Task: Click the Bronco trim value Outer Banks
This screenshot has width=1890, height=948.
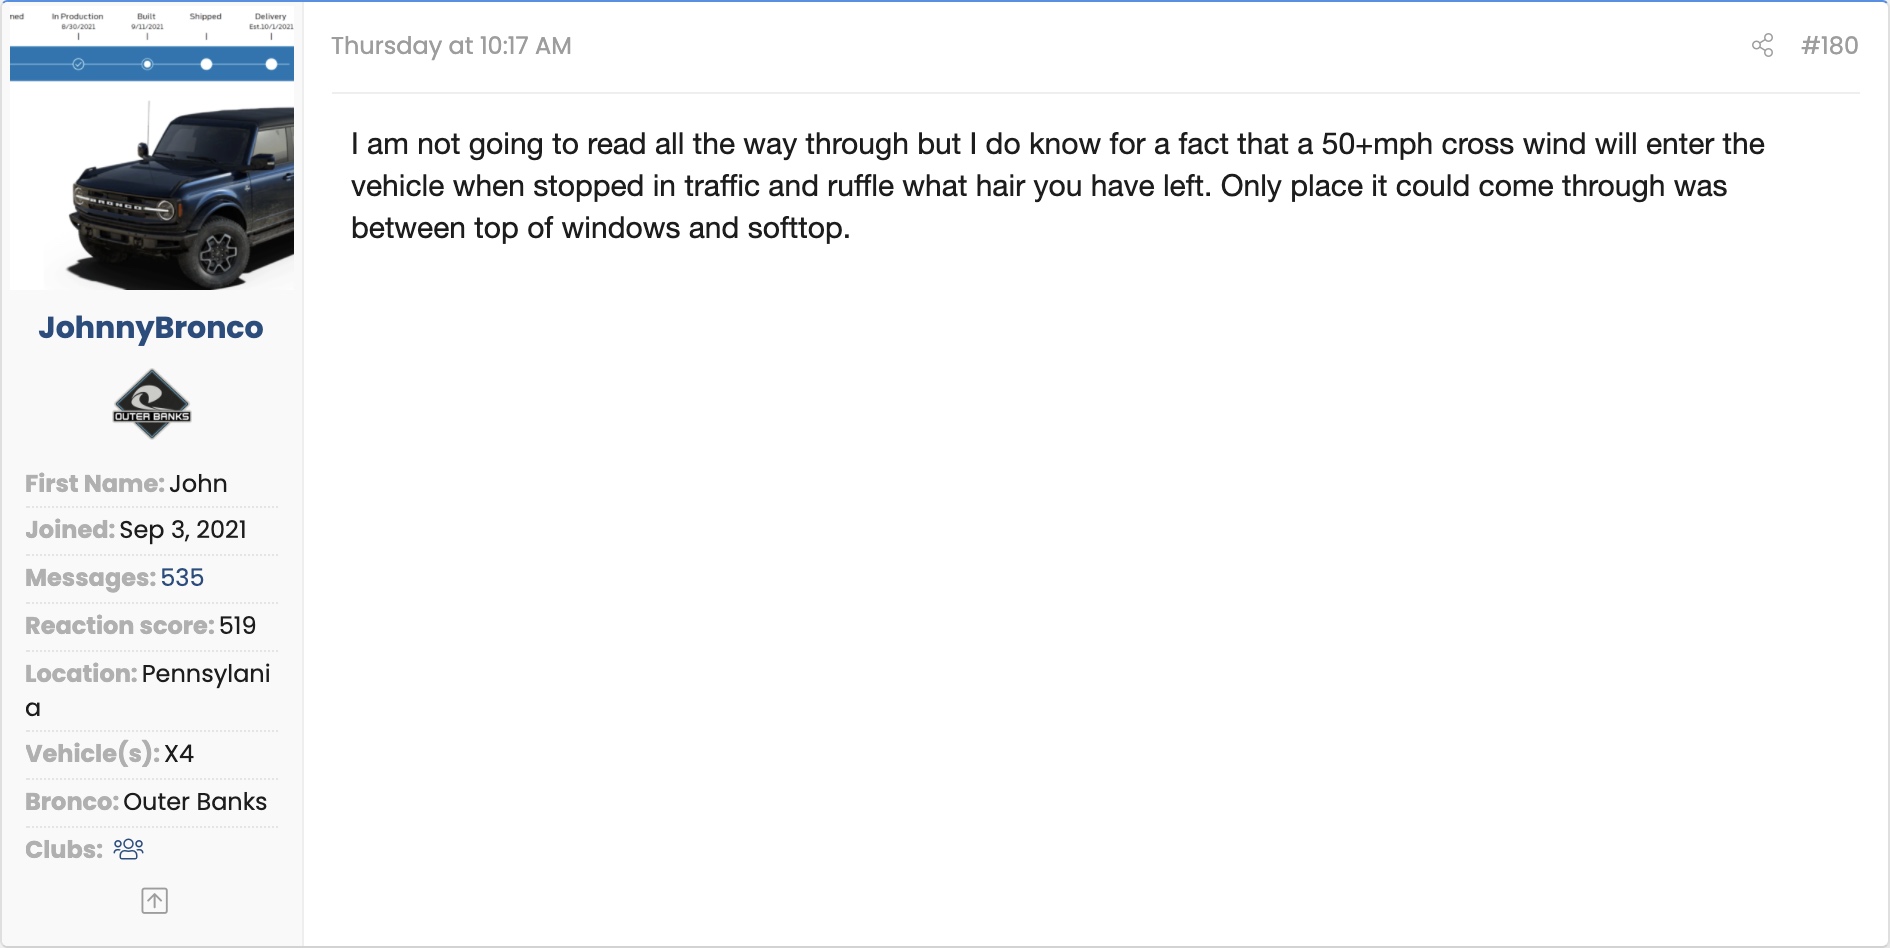Action: [195, 802]
